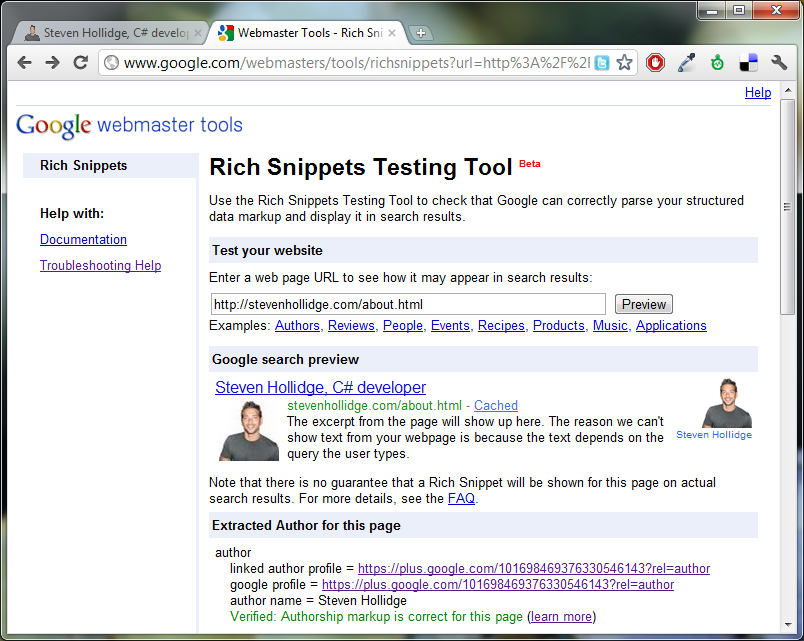The image size is (804, 641).
Task: Open the Recipes example link
Action: (501, 326)
